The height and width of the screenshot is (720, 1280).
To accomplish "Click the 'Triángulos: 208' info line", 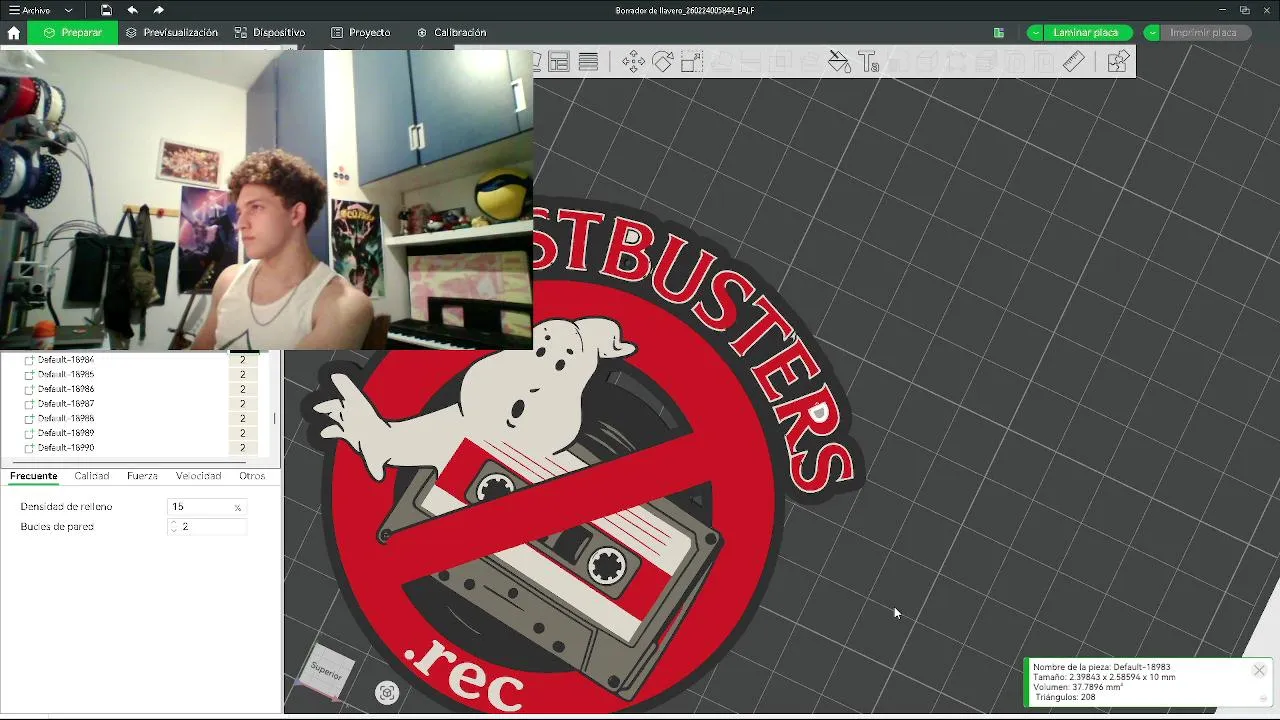I will (1064, 697).
